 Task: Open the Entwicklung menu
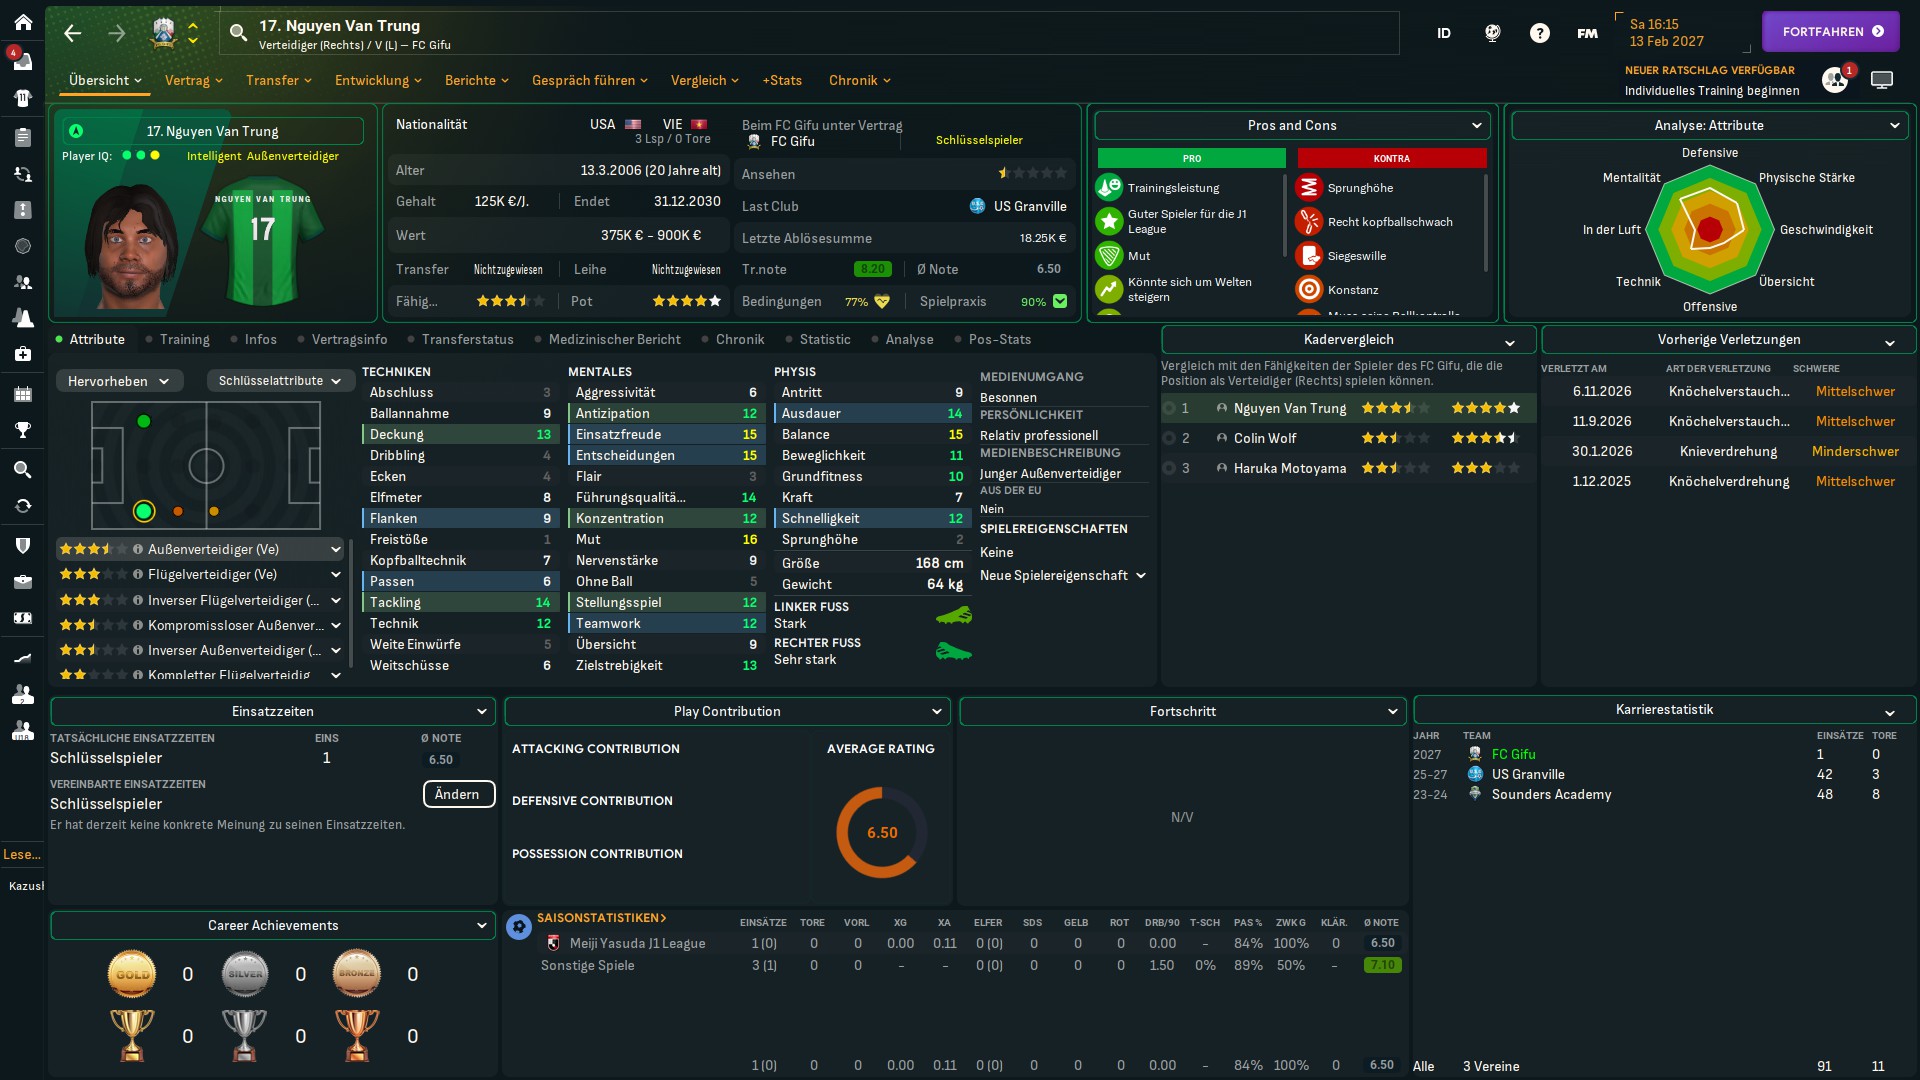(x=377, y=80)
